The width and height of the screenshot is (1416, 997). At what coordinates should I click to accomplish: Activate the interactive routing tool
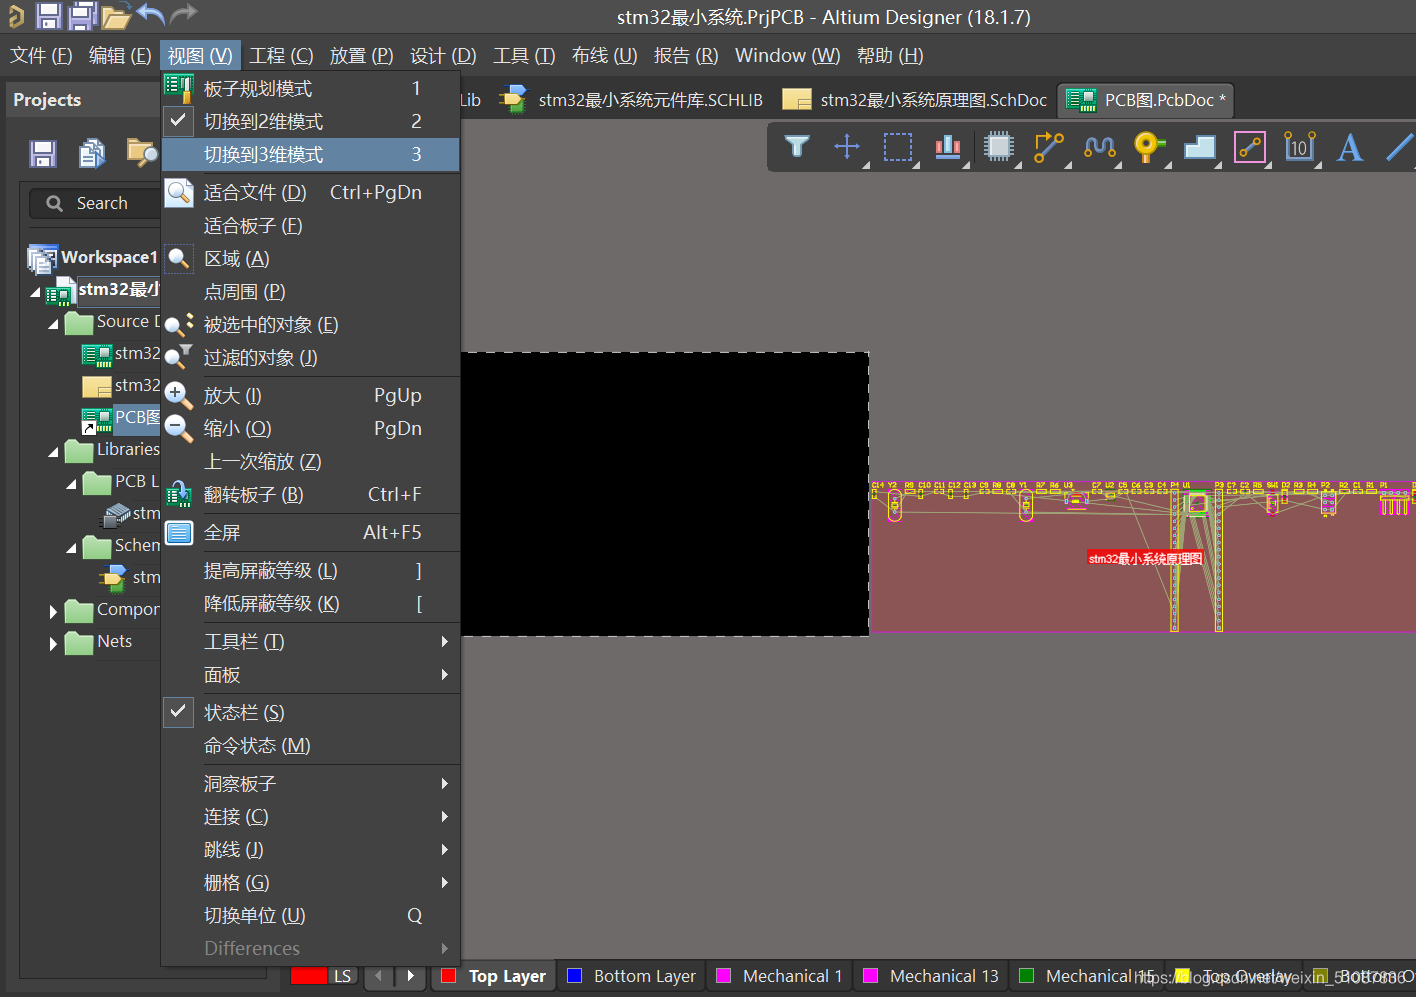coord(1048,147)
